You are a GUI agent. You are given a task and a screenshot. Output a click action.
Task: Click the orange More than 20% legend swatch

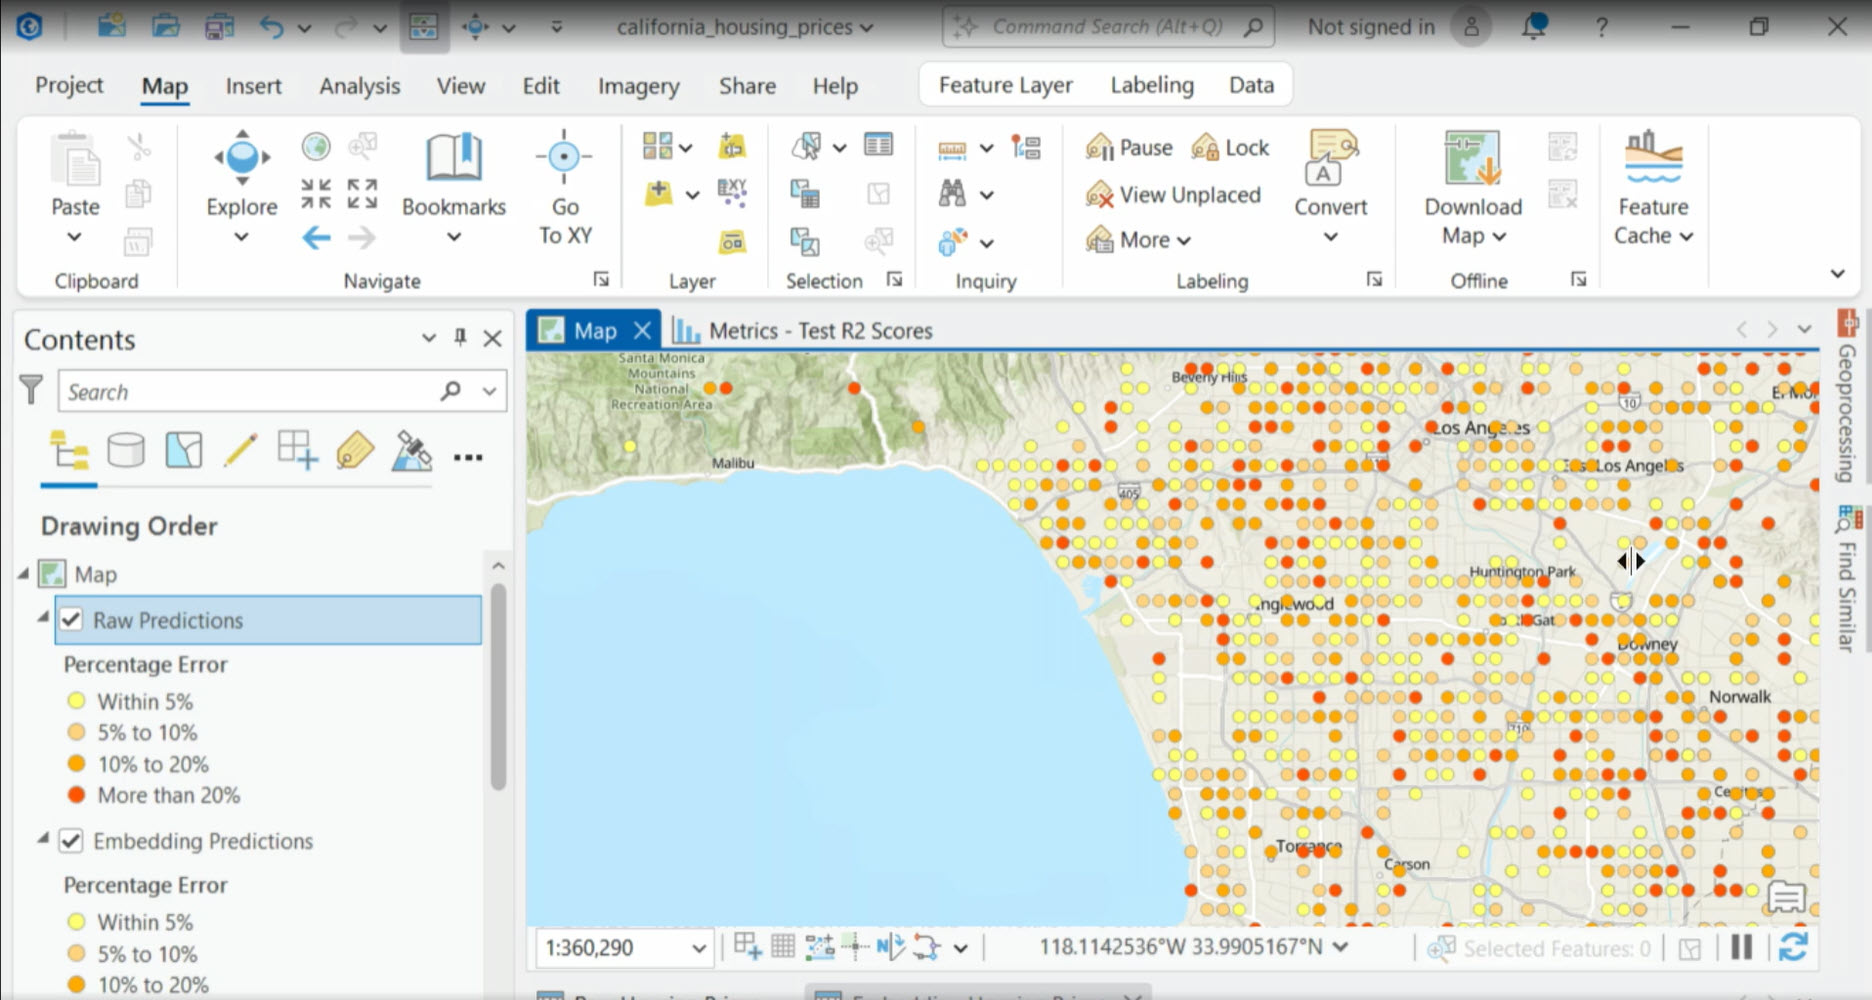pos(77,795)
